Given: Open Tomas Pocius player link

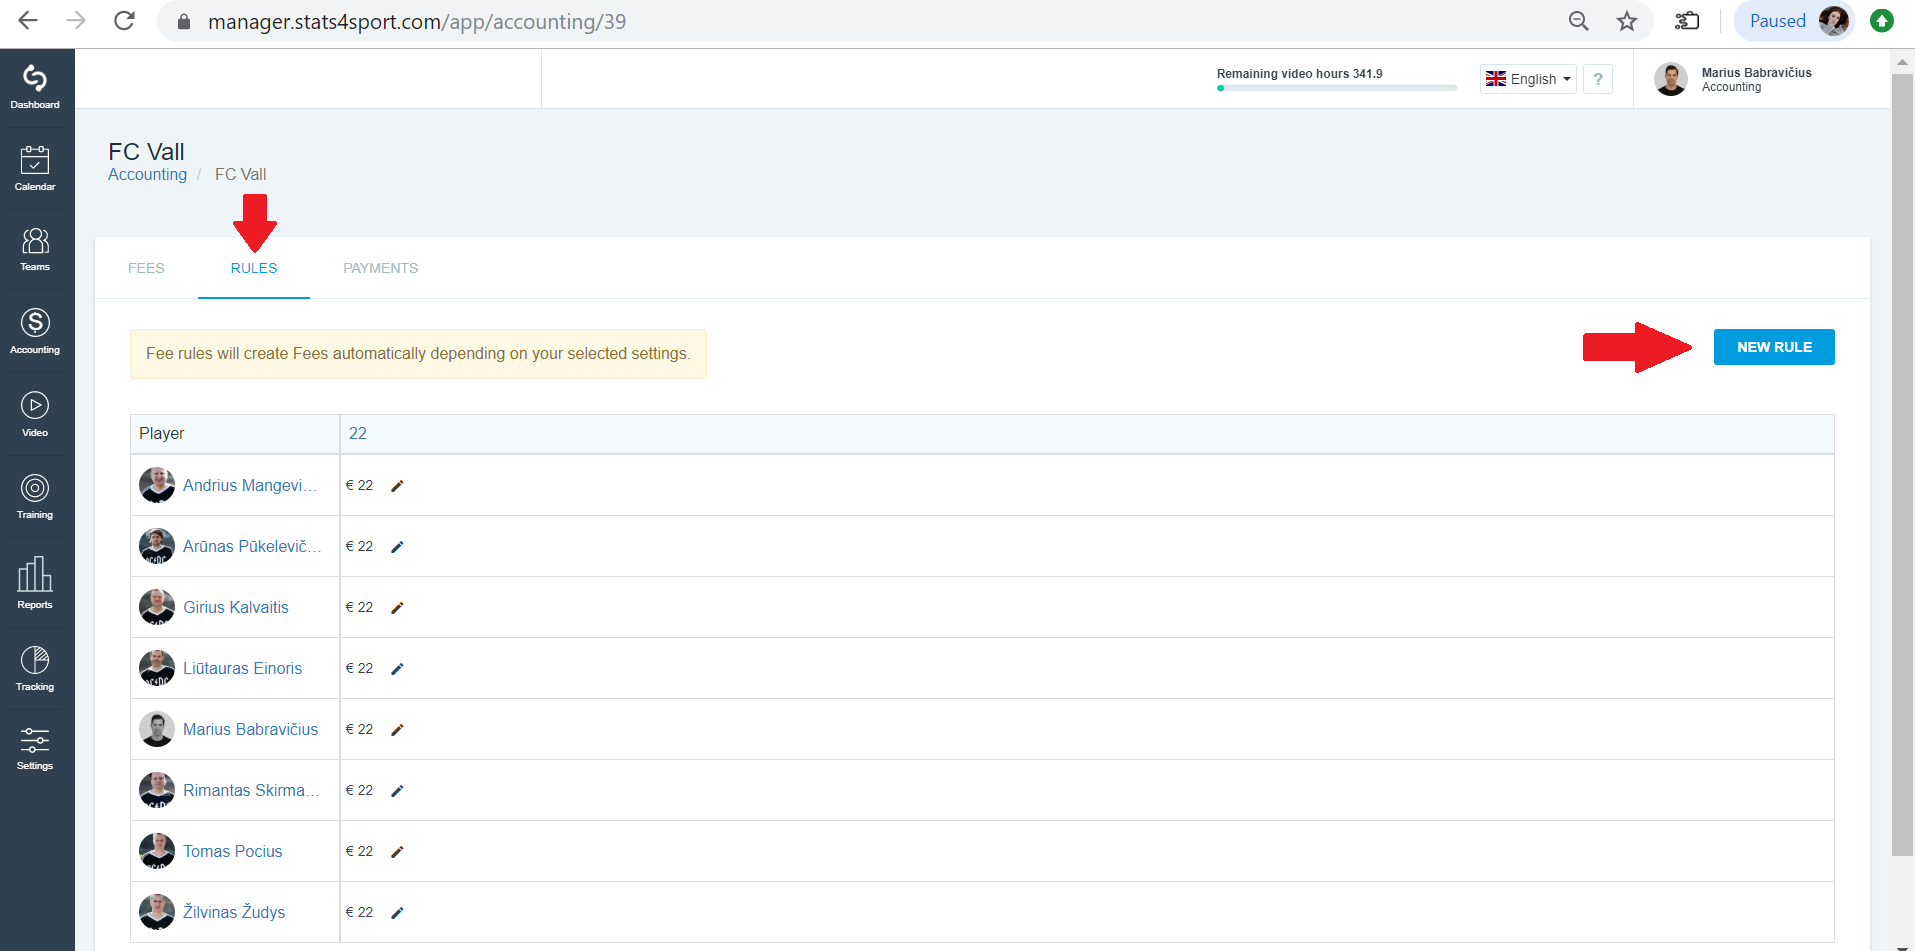Looking at the screenshot, I should (x=232, y=851).
